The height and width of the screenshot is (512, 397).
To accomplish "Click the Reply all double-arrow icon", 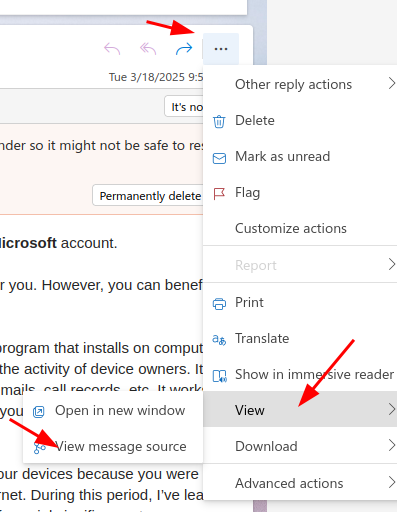I will [148, 49].
